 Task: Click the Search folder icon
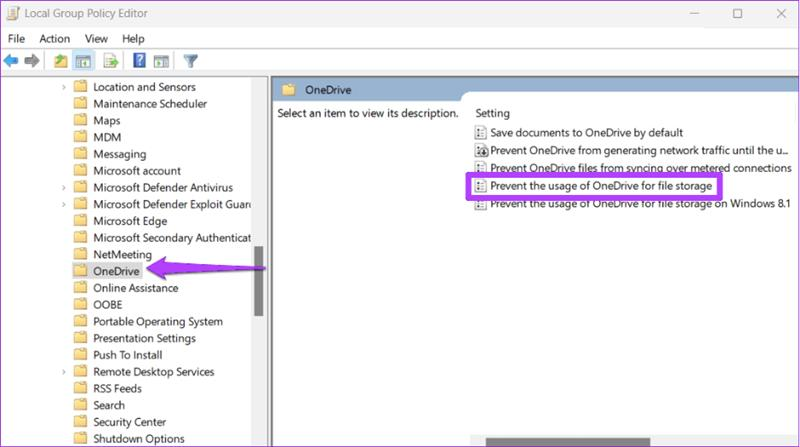pos(80,405)
